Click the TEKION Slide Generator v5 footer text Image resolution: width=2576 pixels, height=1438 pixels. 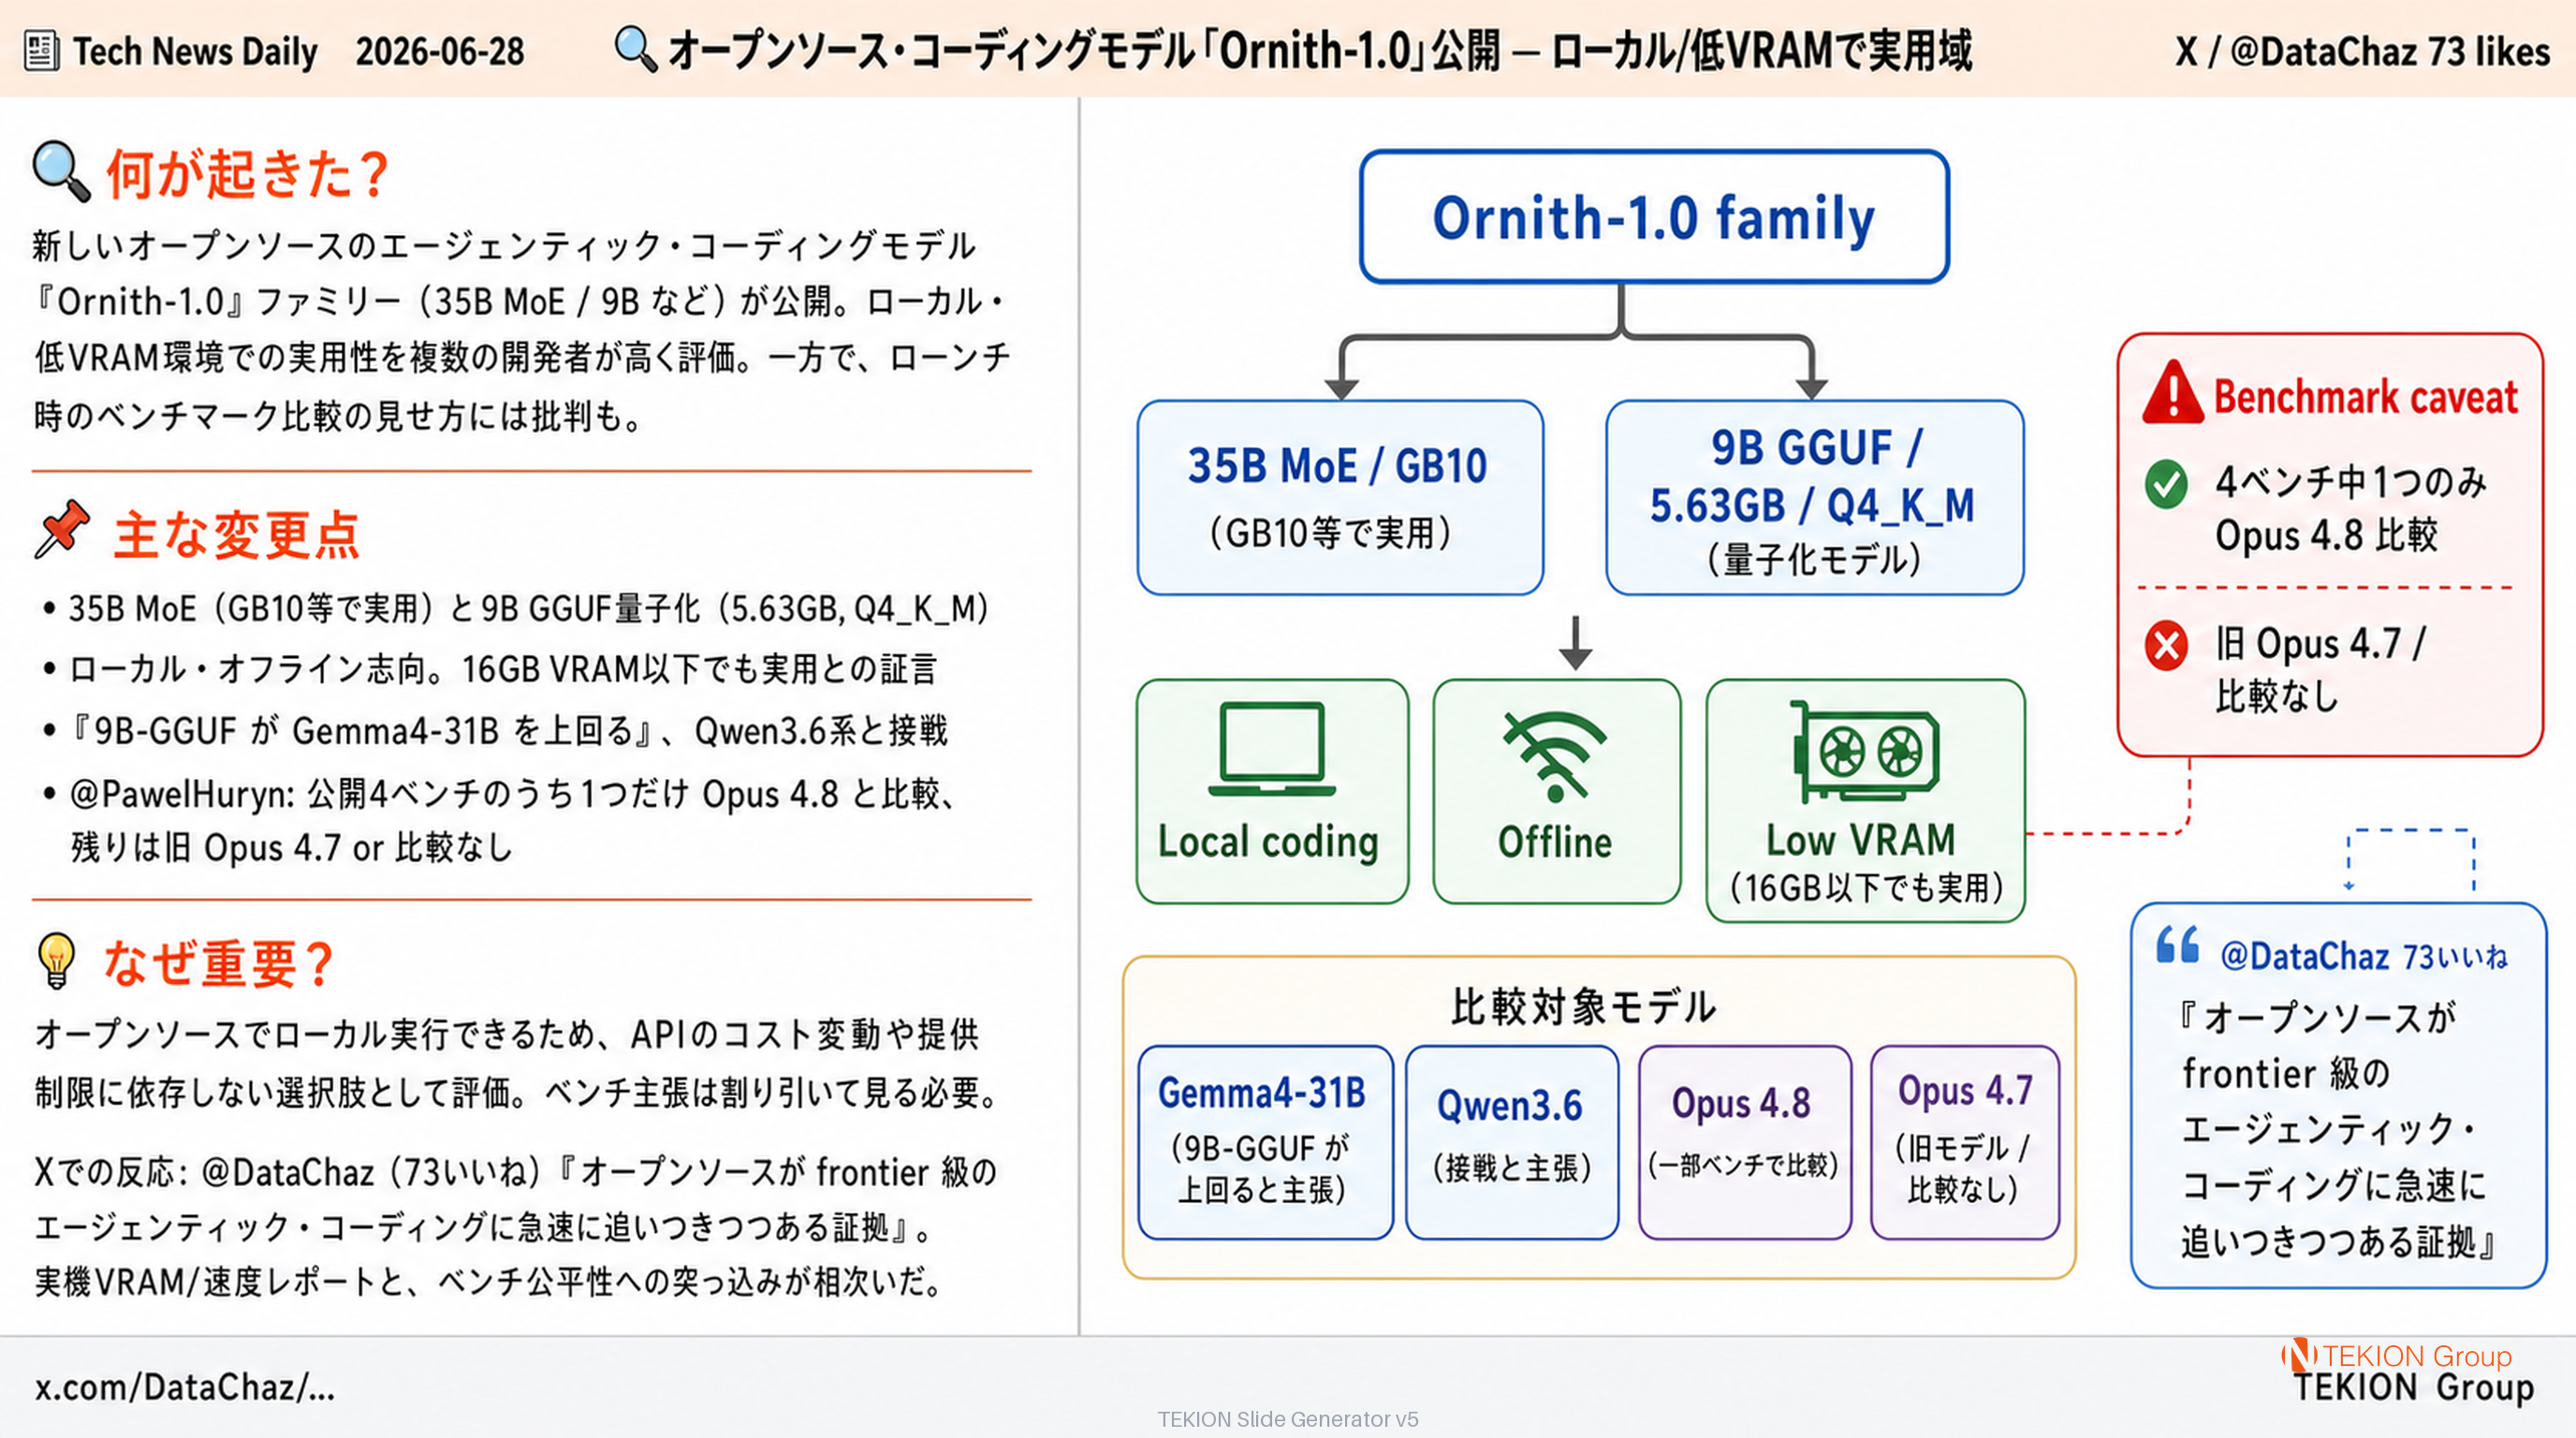click(x=1288, y=1419)
